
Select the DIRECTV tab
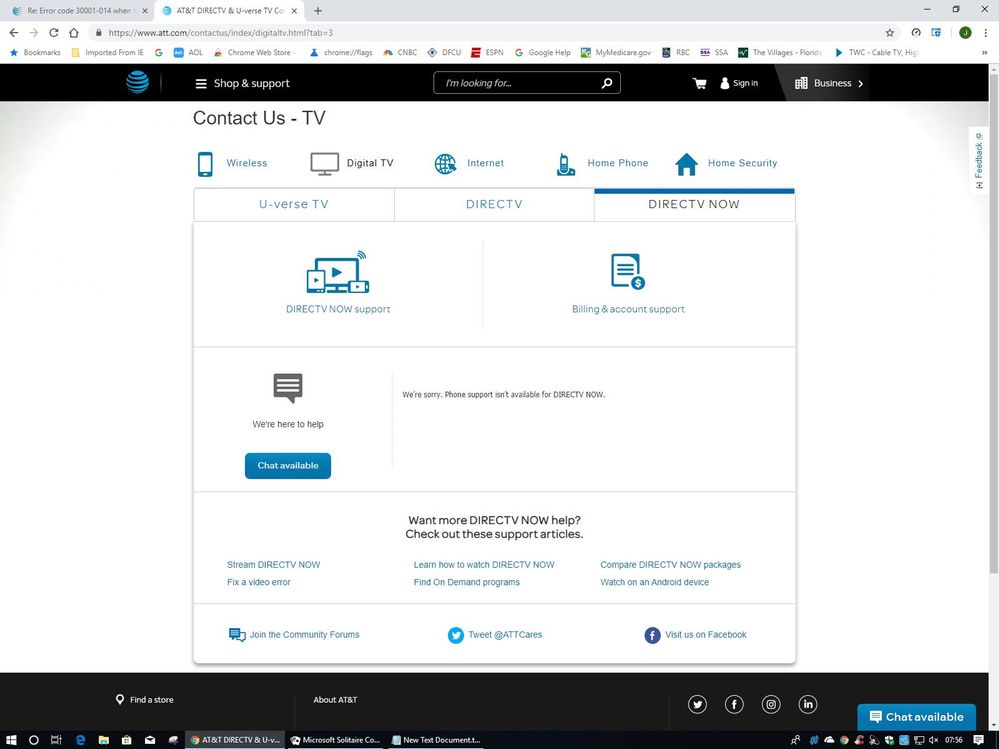493,204
